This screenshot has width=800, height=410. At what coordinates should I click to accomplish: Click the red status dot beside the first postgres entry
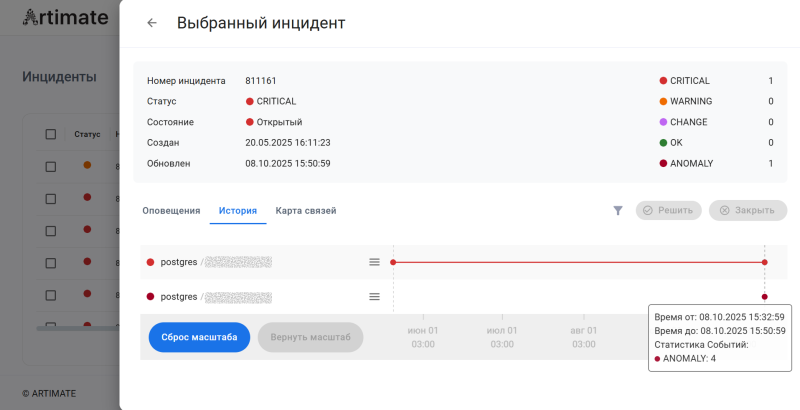pyautogui.click(x=151, y=262)
